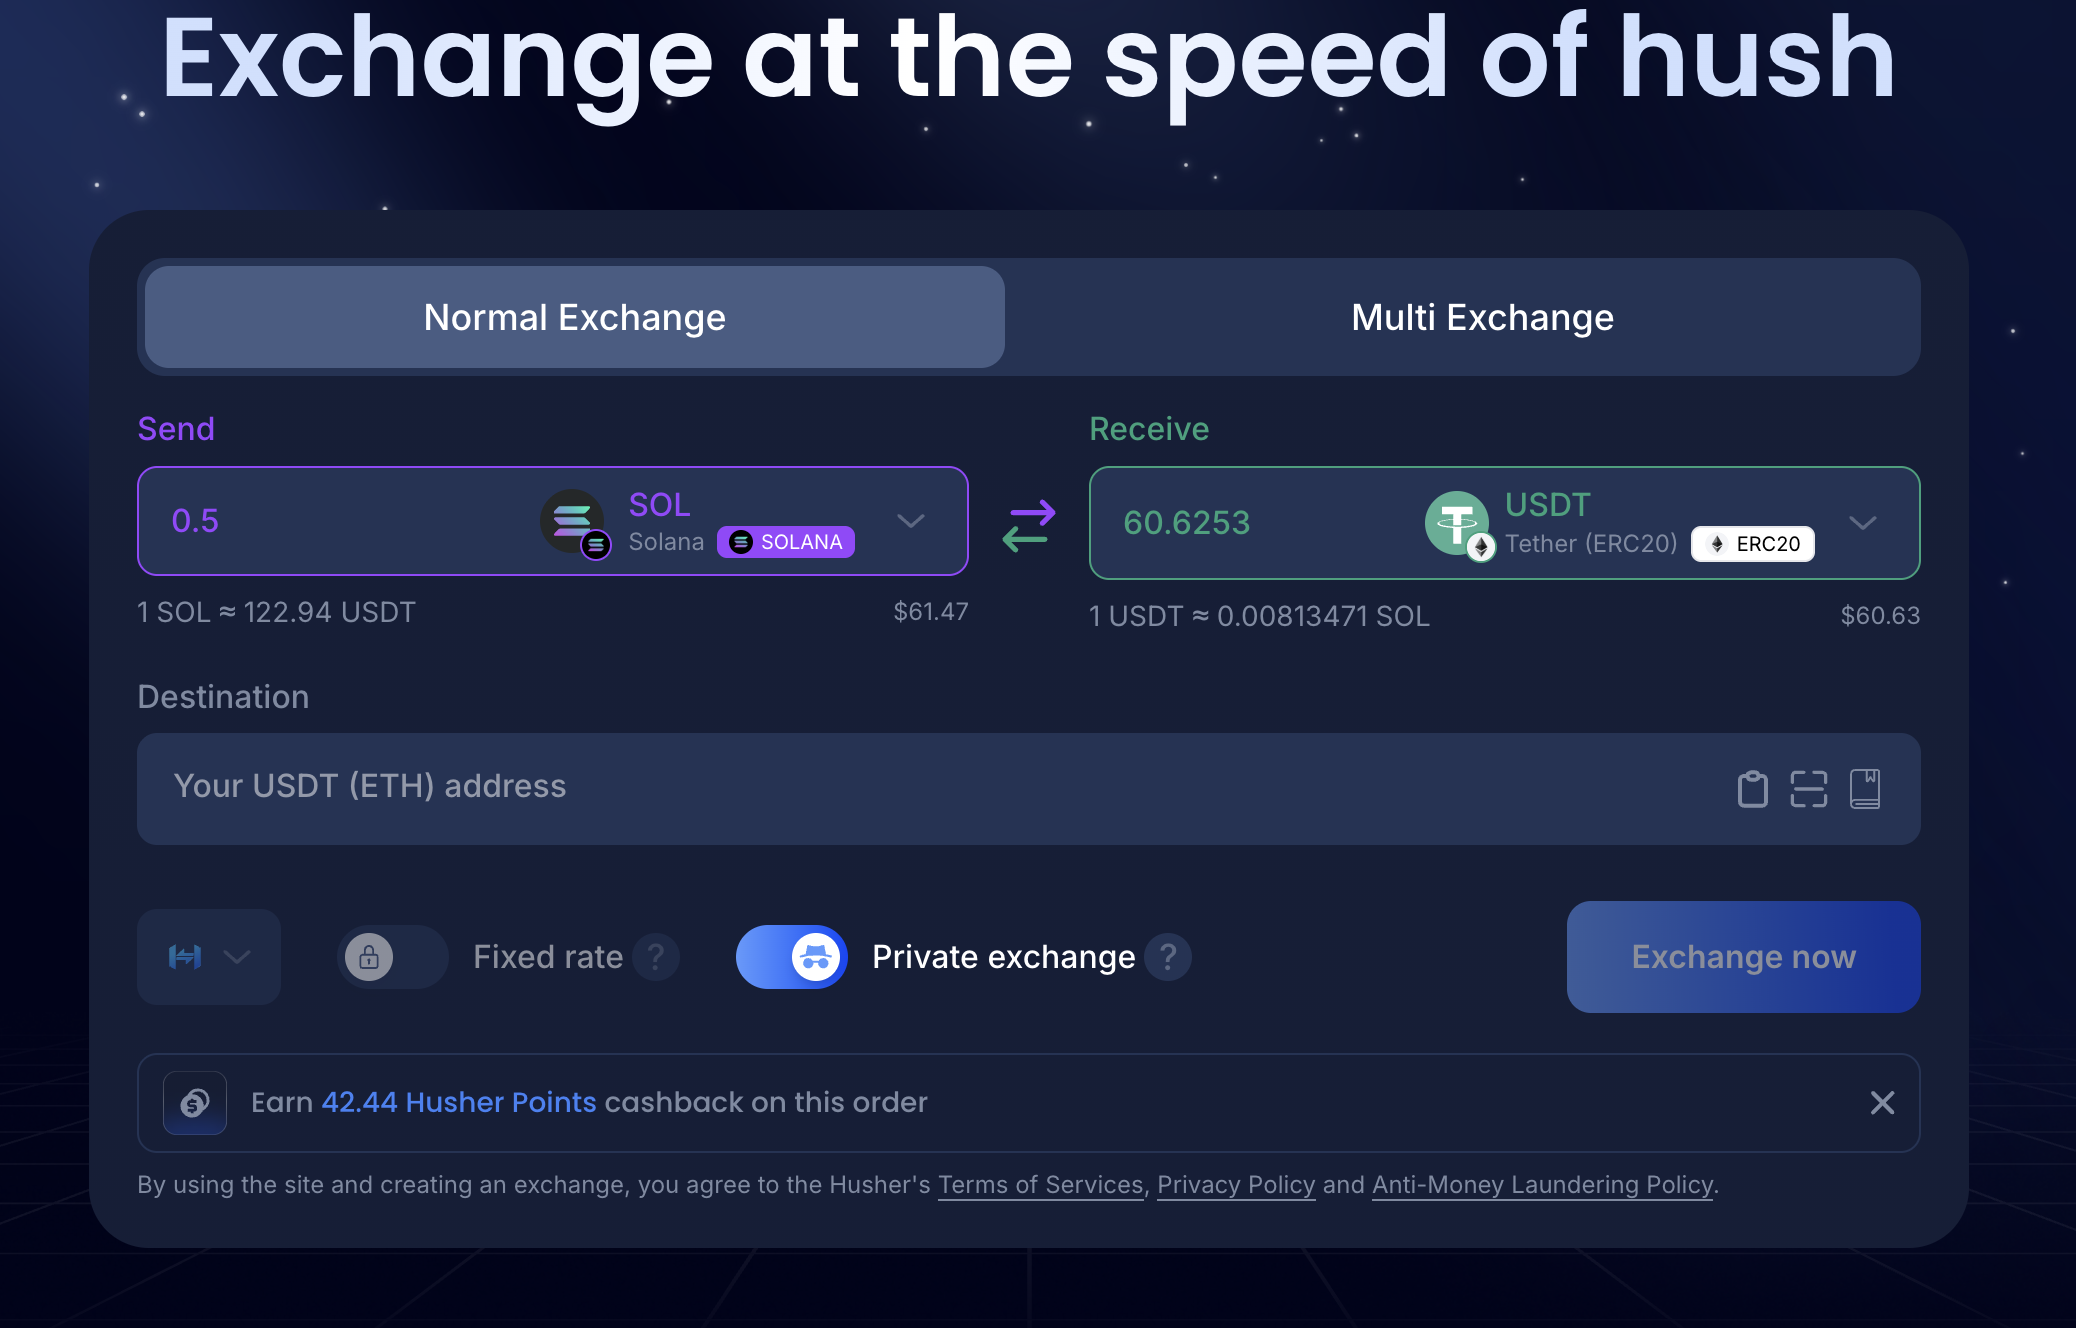Switch to the Multi Exchange tab

point(1482,317)
